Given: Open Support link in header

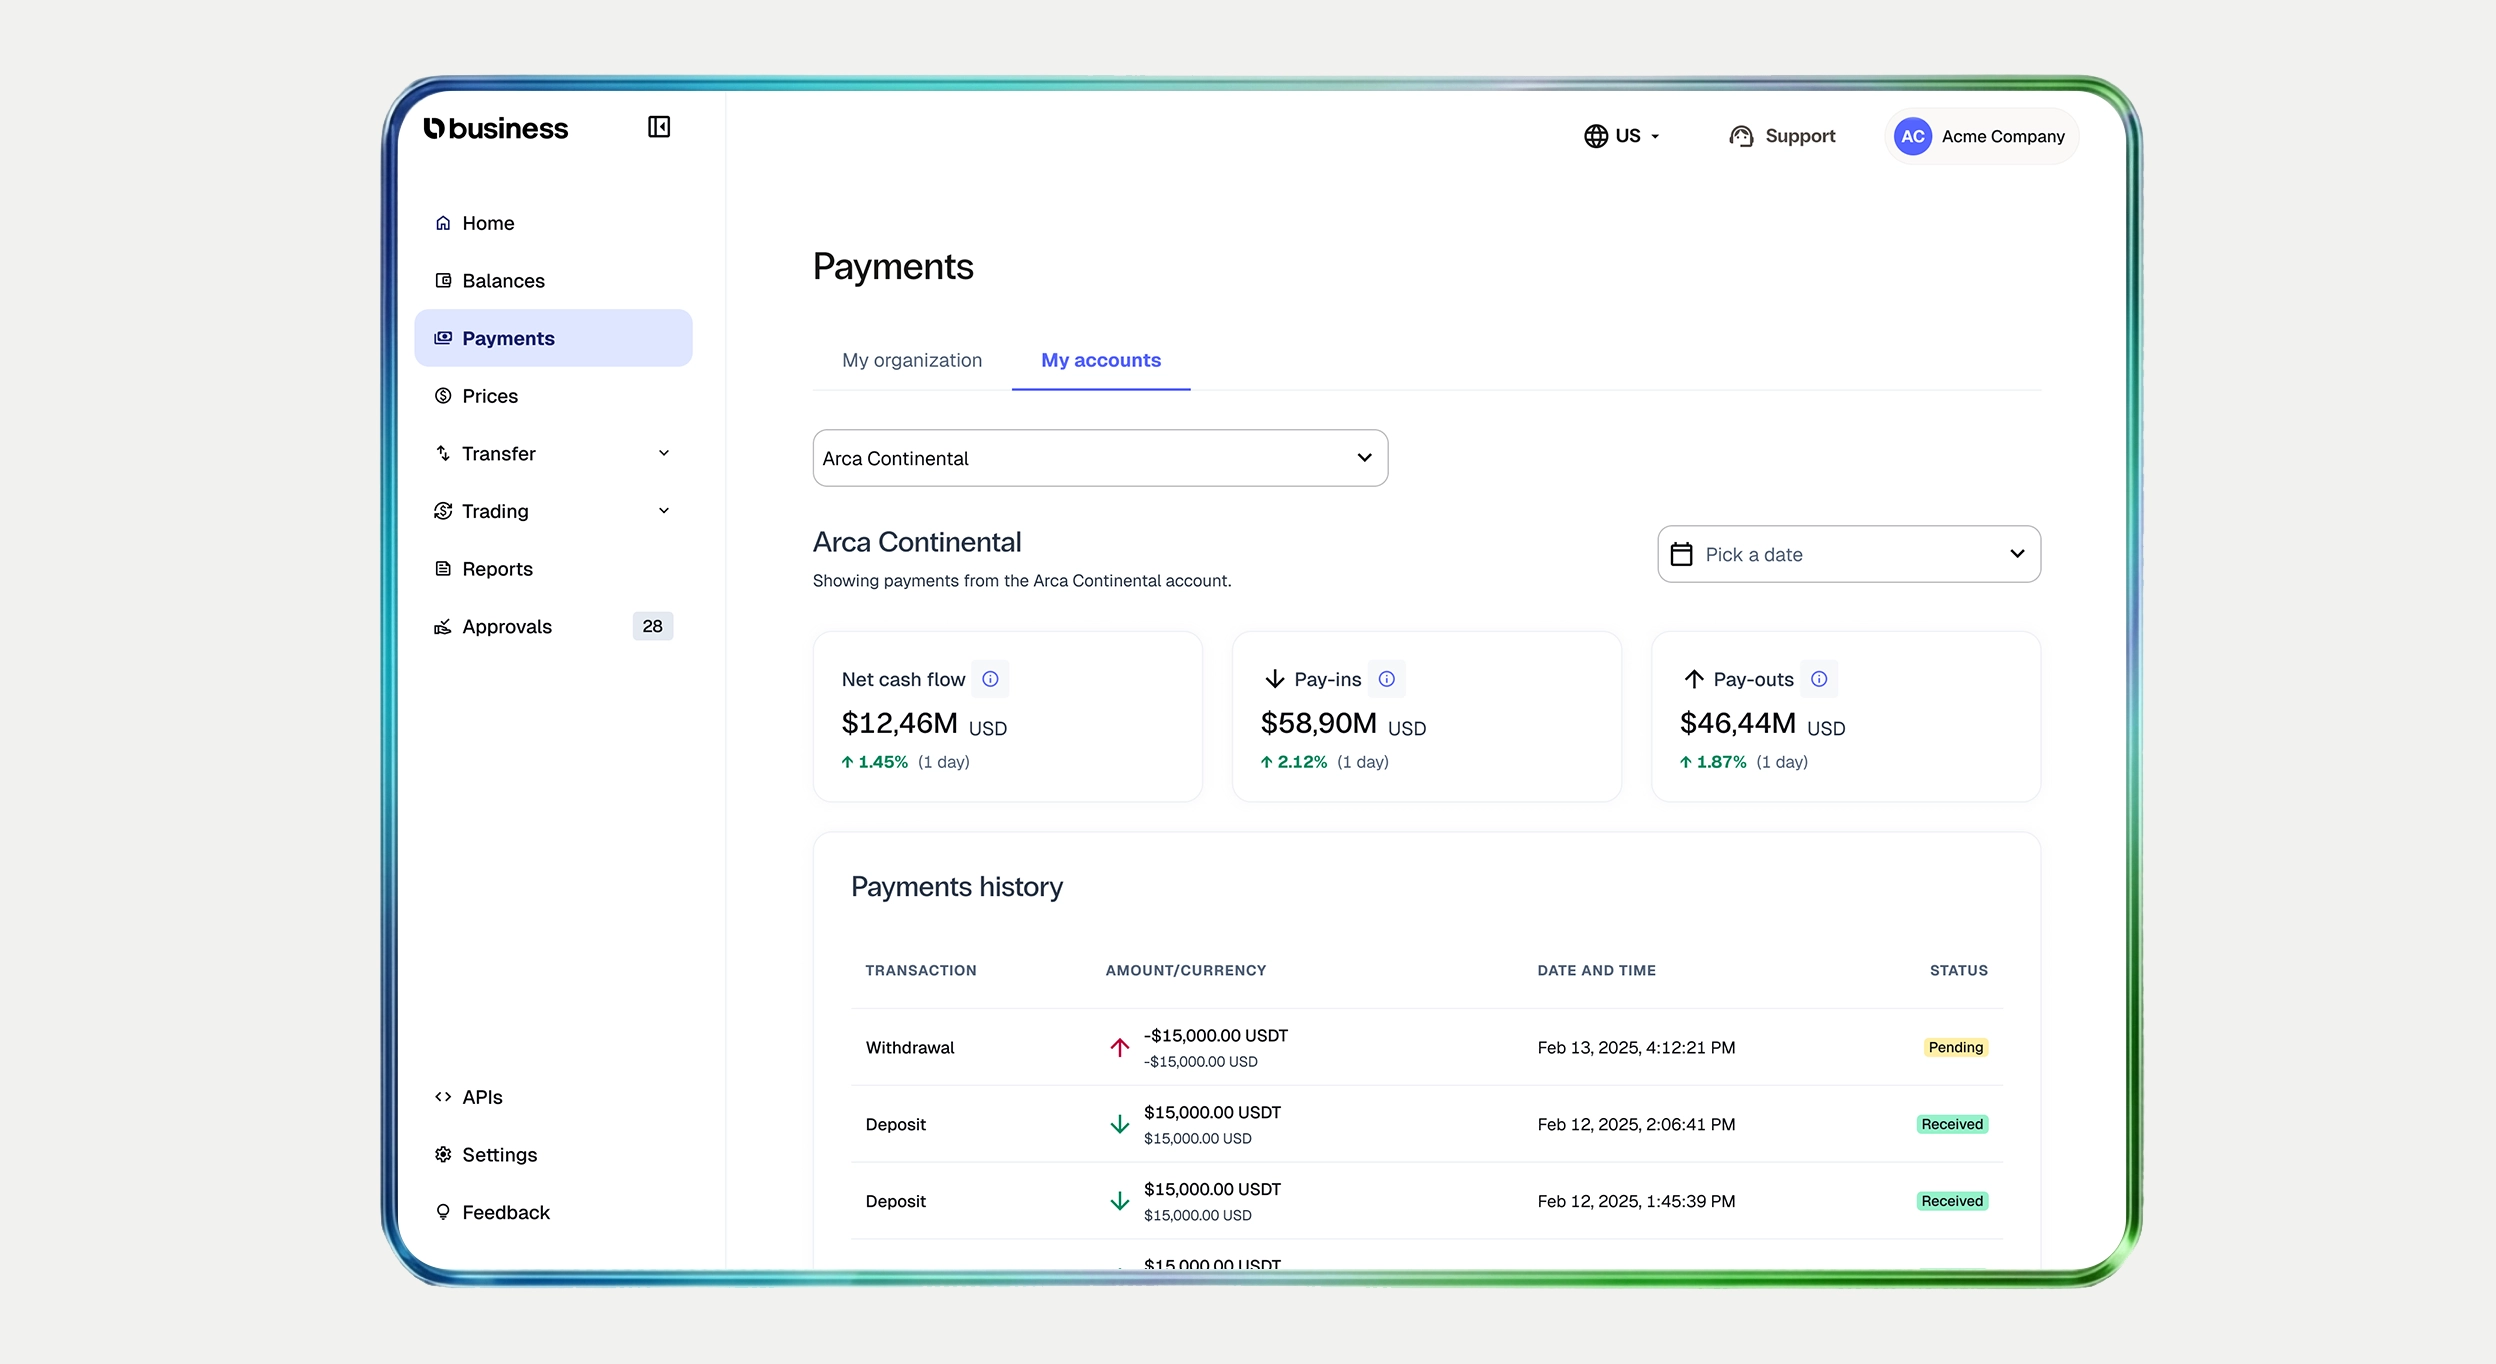Looking at the screenshot, I should [1783, 136].
